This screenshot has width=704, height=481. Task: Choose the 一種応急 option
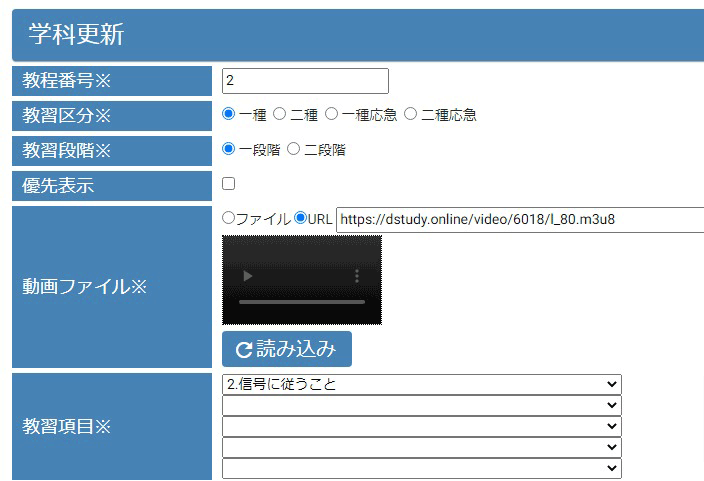tap(332, 114)
